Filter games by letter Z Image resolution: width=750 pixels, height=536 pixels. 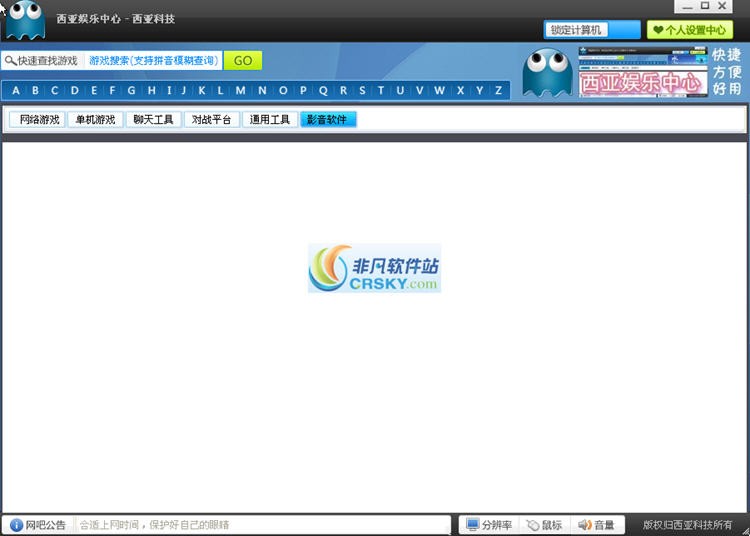click(498, 90)
